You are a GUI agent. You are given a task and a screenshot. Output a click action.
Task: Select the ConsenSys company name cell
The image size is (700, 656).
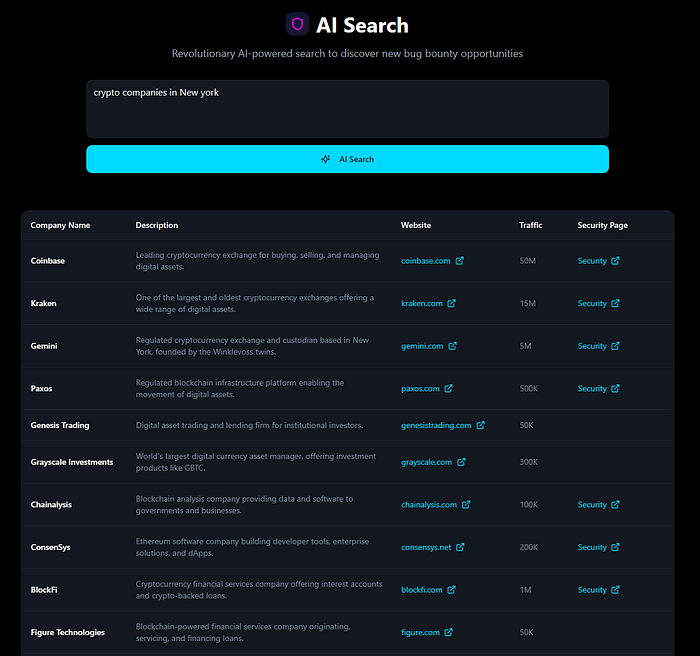click(50, 547)
